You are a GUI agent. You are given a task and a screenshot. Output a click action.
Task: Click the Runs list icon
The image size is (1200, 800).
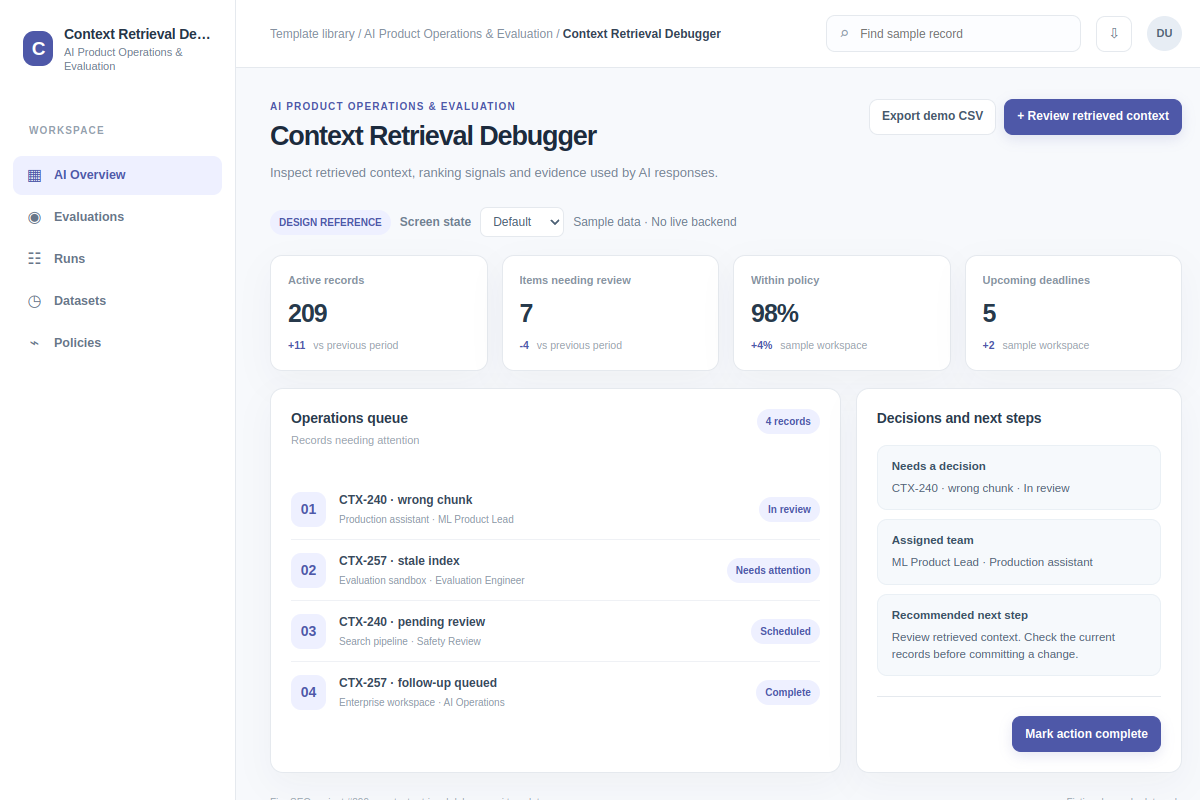pyautogui.click(x=35, y=259)
